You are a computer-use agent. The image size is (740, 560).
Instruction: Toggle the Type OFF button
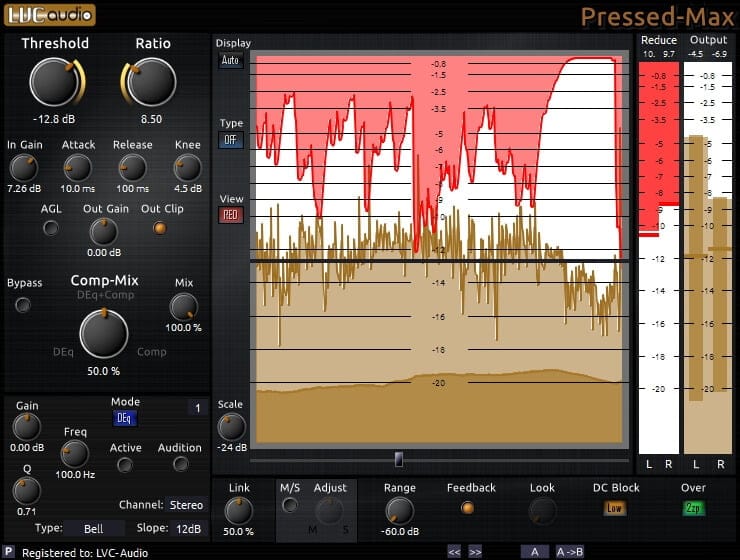point(230,140)
